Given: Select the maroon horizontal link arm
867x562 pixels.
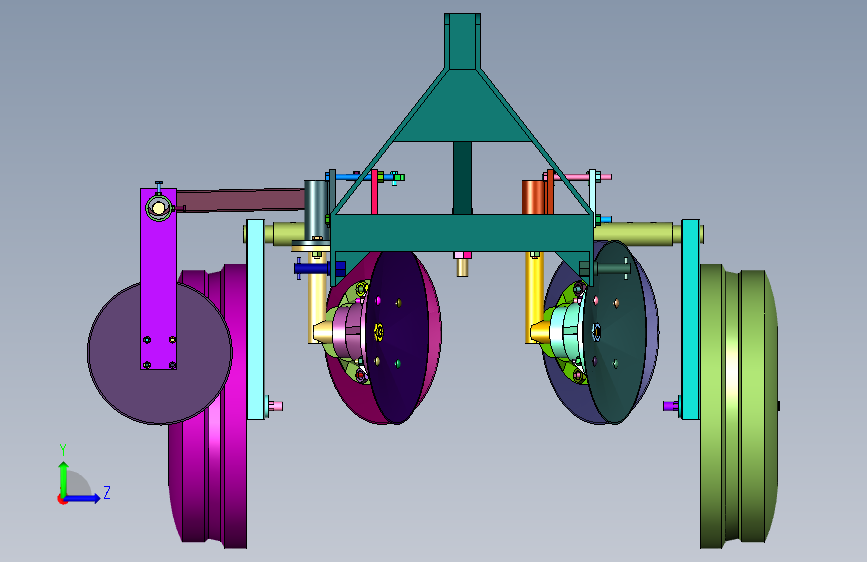Looking at the screenshot, I should (241, 200).
